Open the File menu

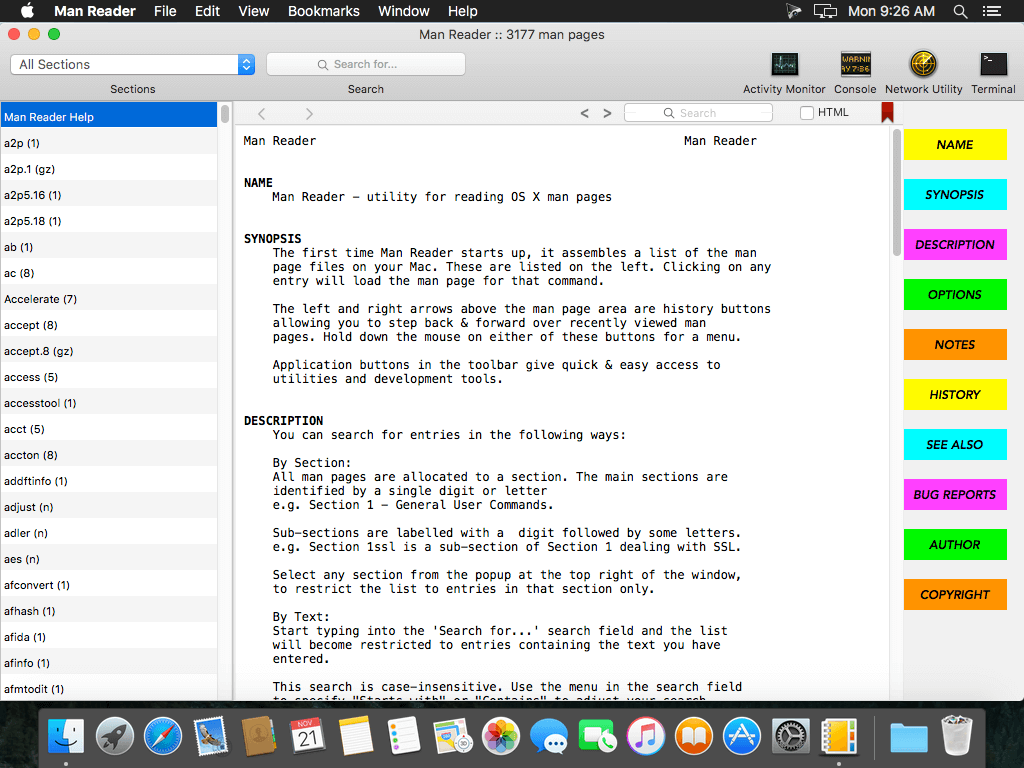point(165,11)
